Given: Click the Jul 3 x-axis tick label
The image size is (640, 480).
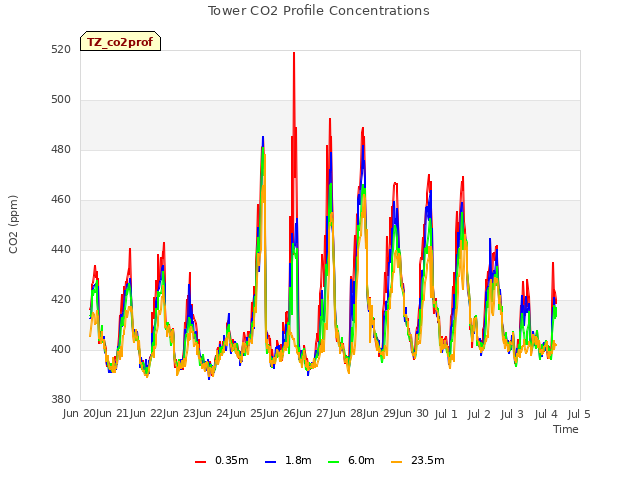Looking at the screenshot, I should pyautogui.click(x=512, y=414).
